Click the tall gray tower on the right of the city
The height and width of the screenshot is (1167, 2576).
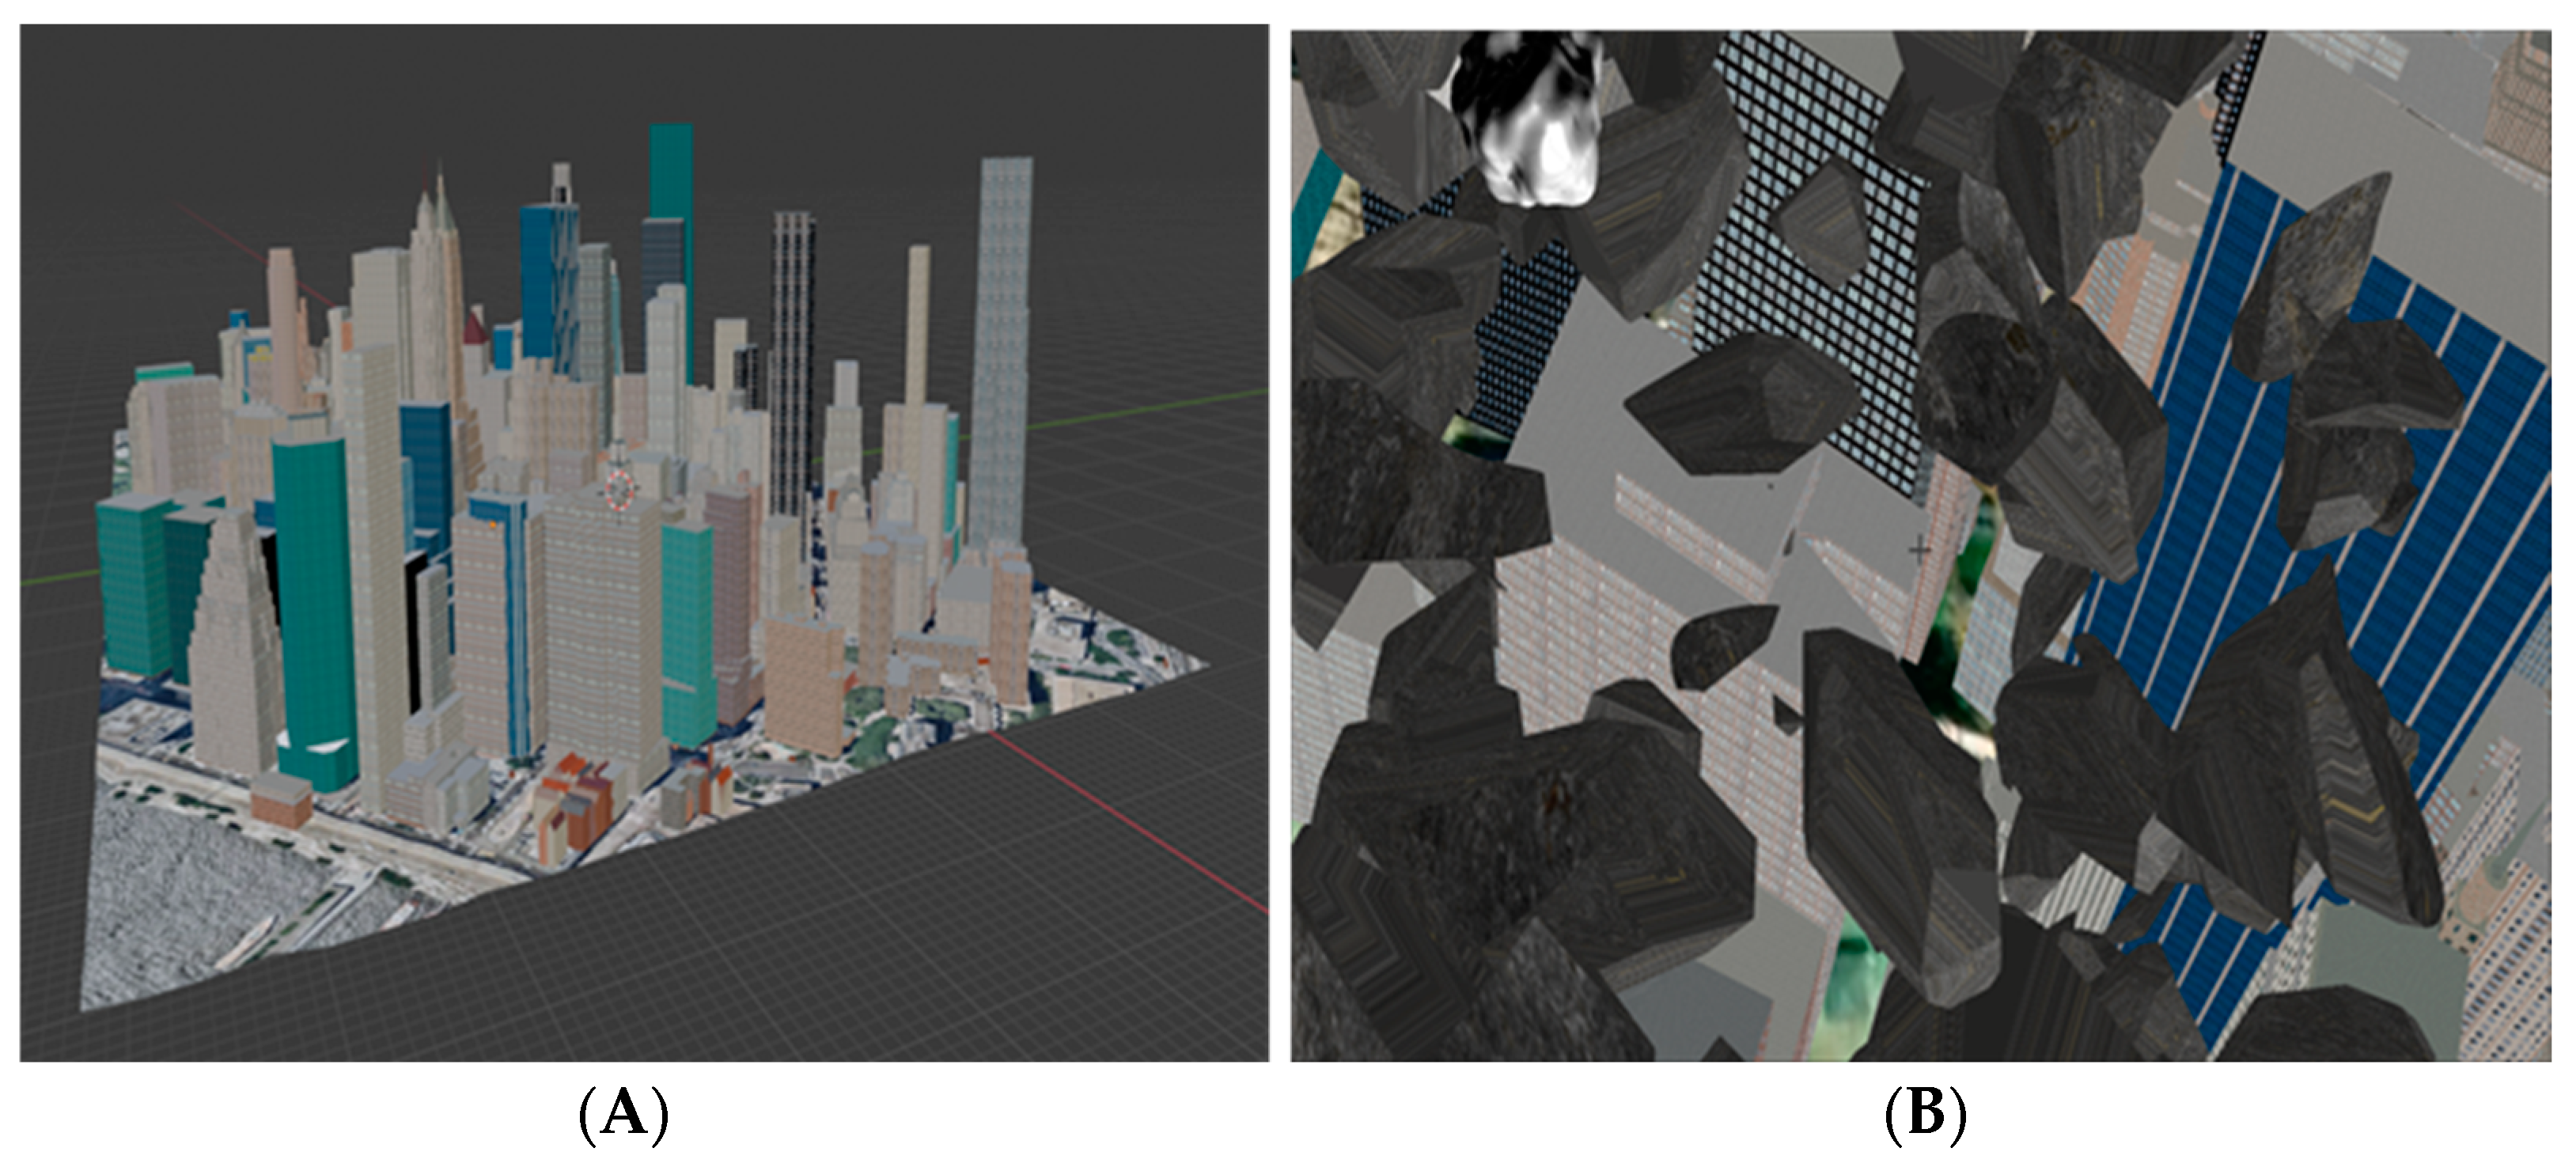[x=1003, y=340]
